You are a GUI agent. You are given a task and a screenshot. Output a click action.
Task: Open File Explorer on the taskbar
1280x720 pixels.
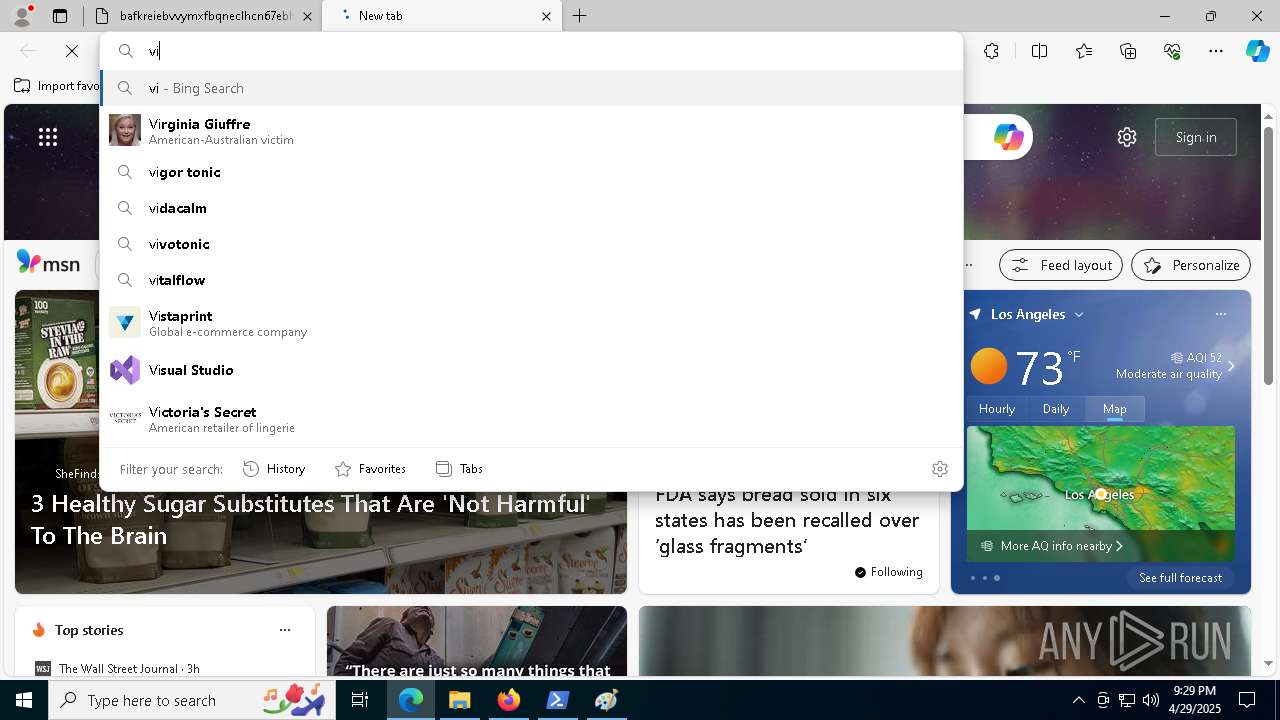(460, 700)
